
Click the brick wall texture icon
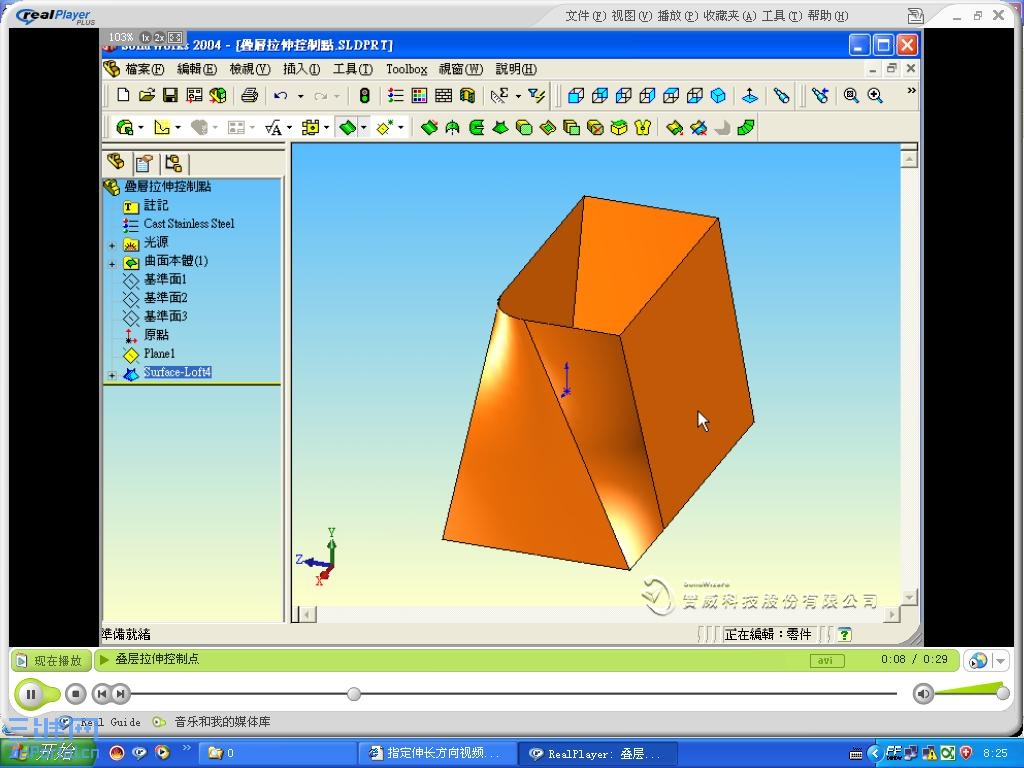(443, 96)
